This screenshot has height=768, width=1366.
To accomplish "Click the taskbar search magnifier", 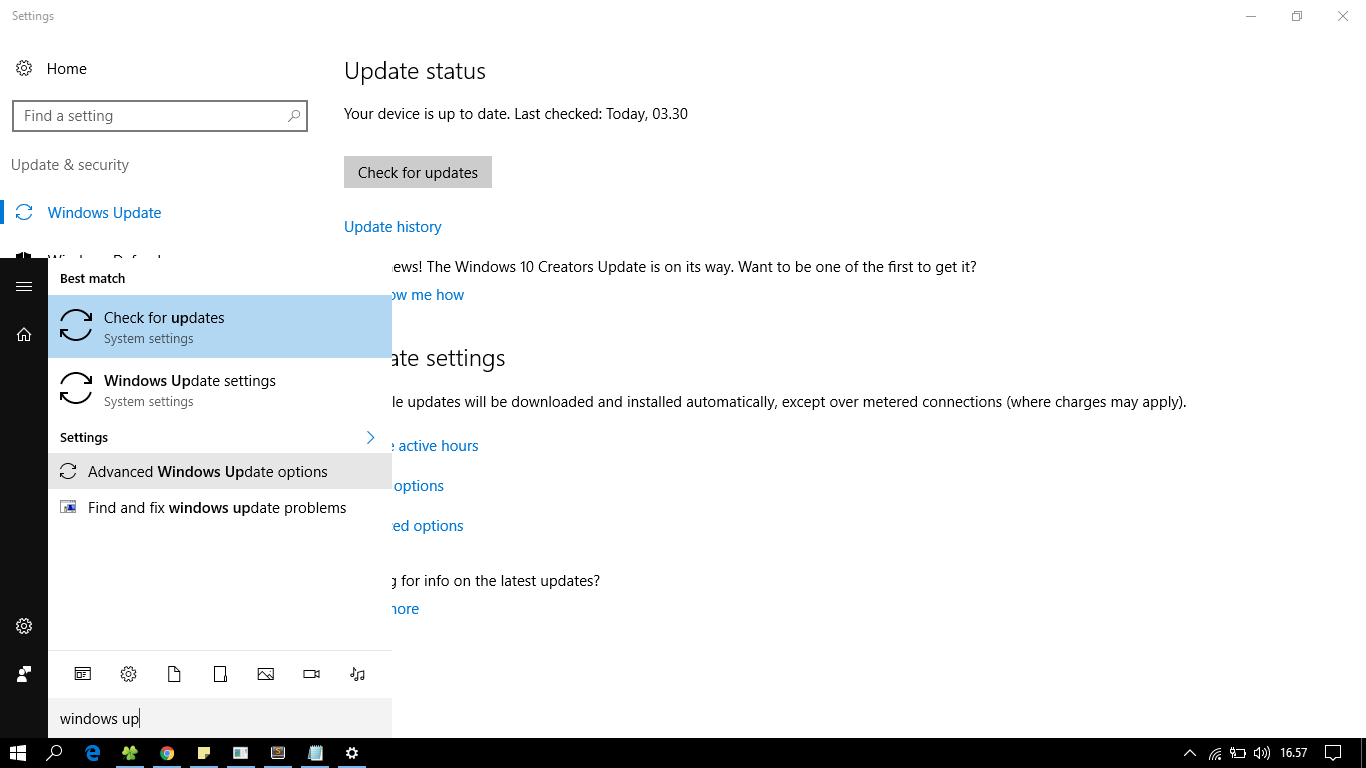I will click(55, 753).
